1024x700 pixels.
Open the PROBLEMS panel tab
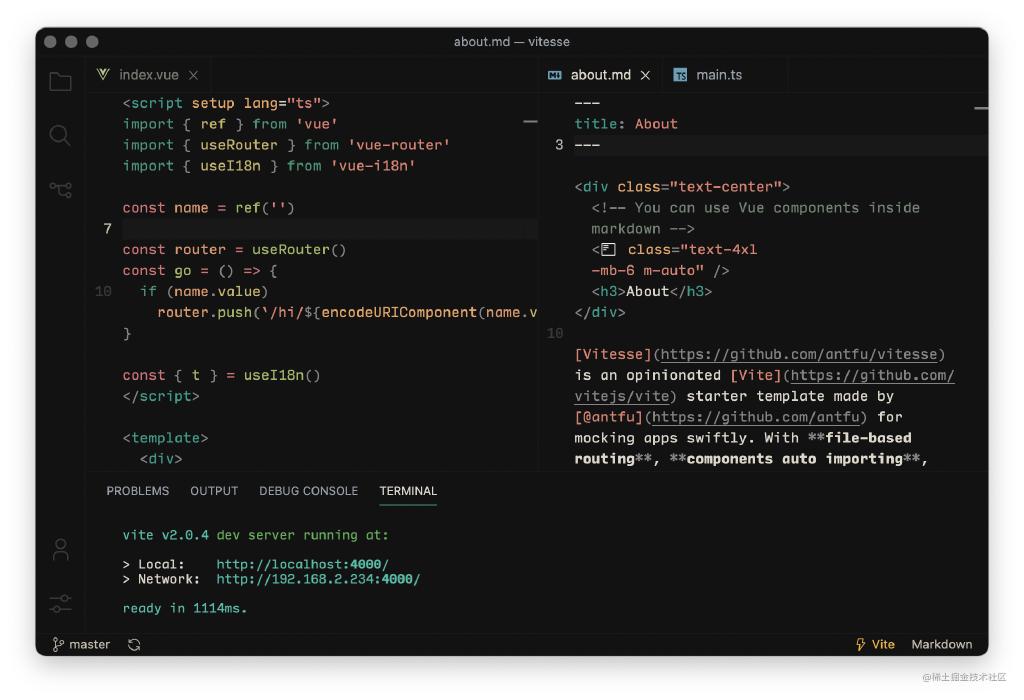click(138, 491)
